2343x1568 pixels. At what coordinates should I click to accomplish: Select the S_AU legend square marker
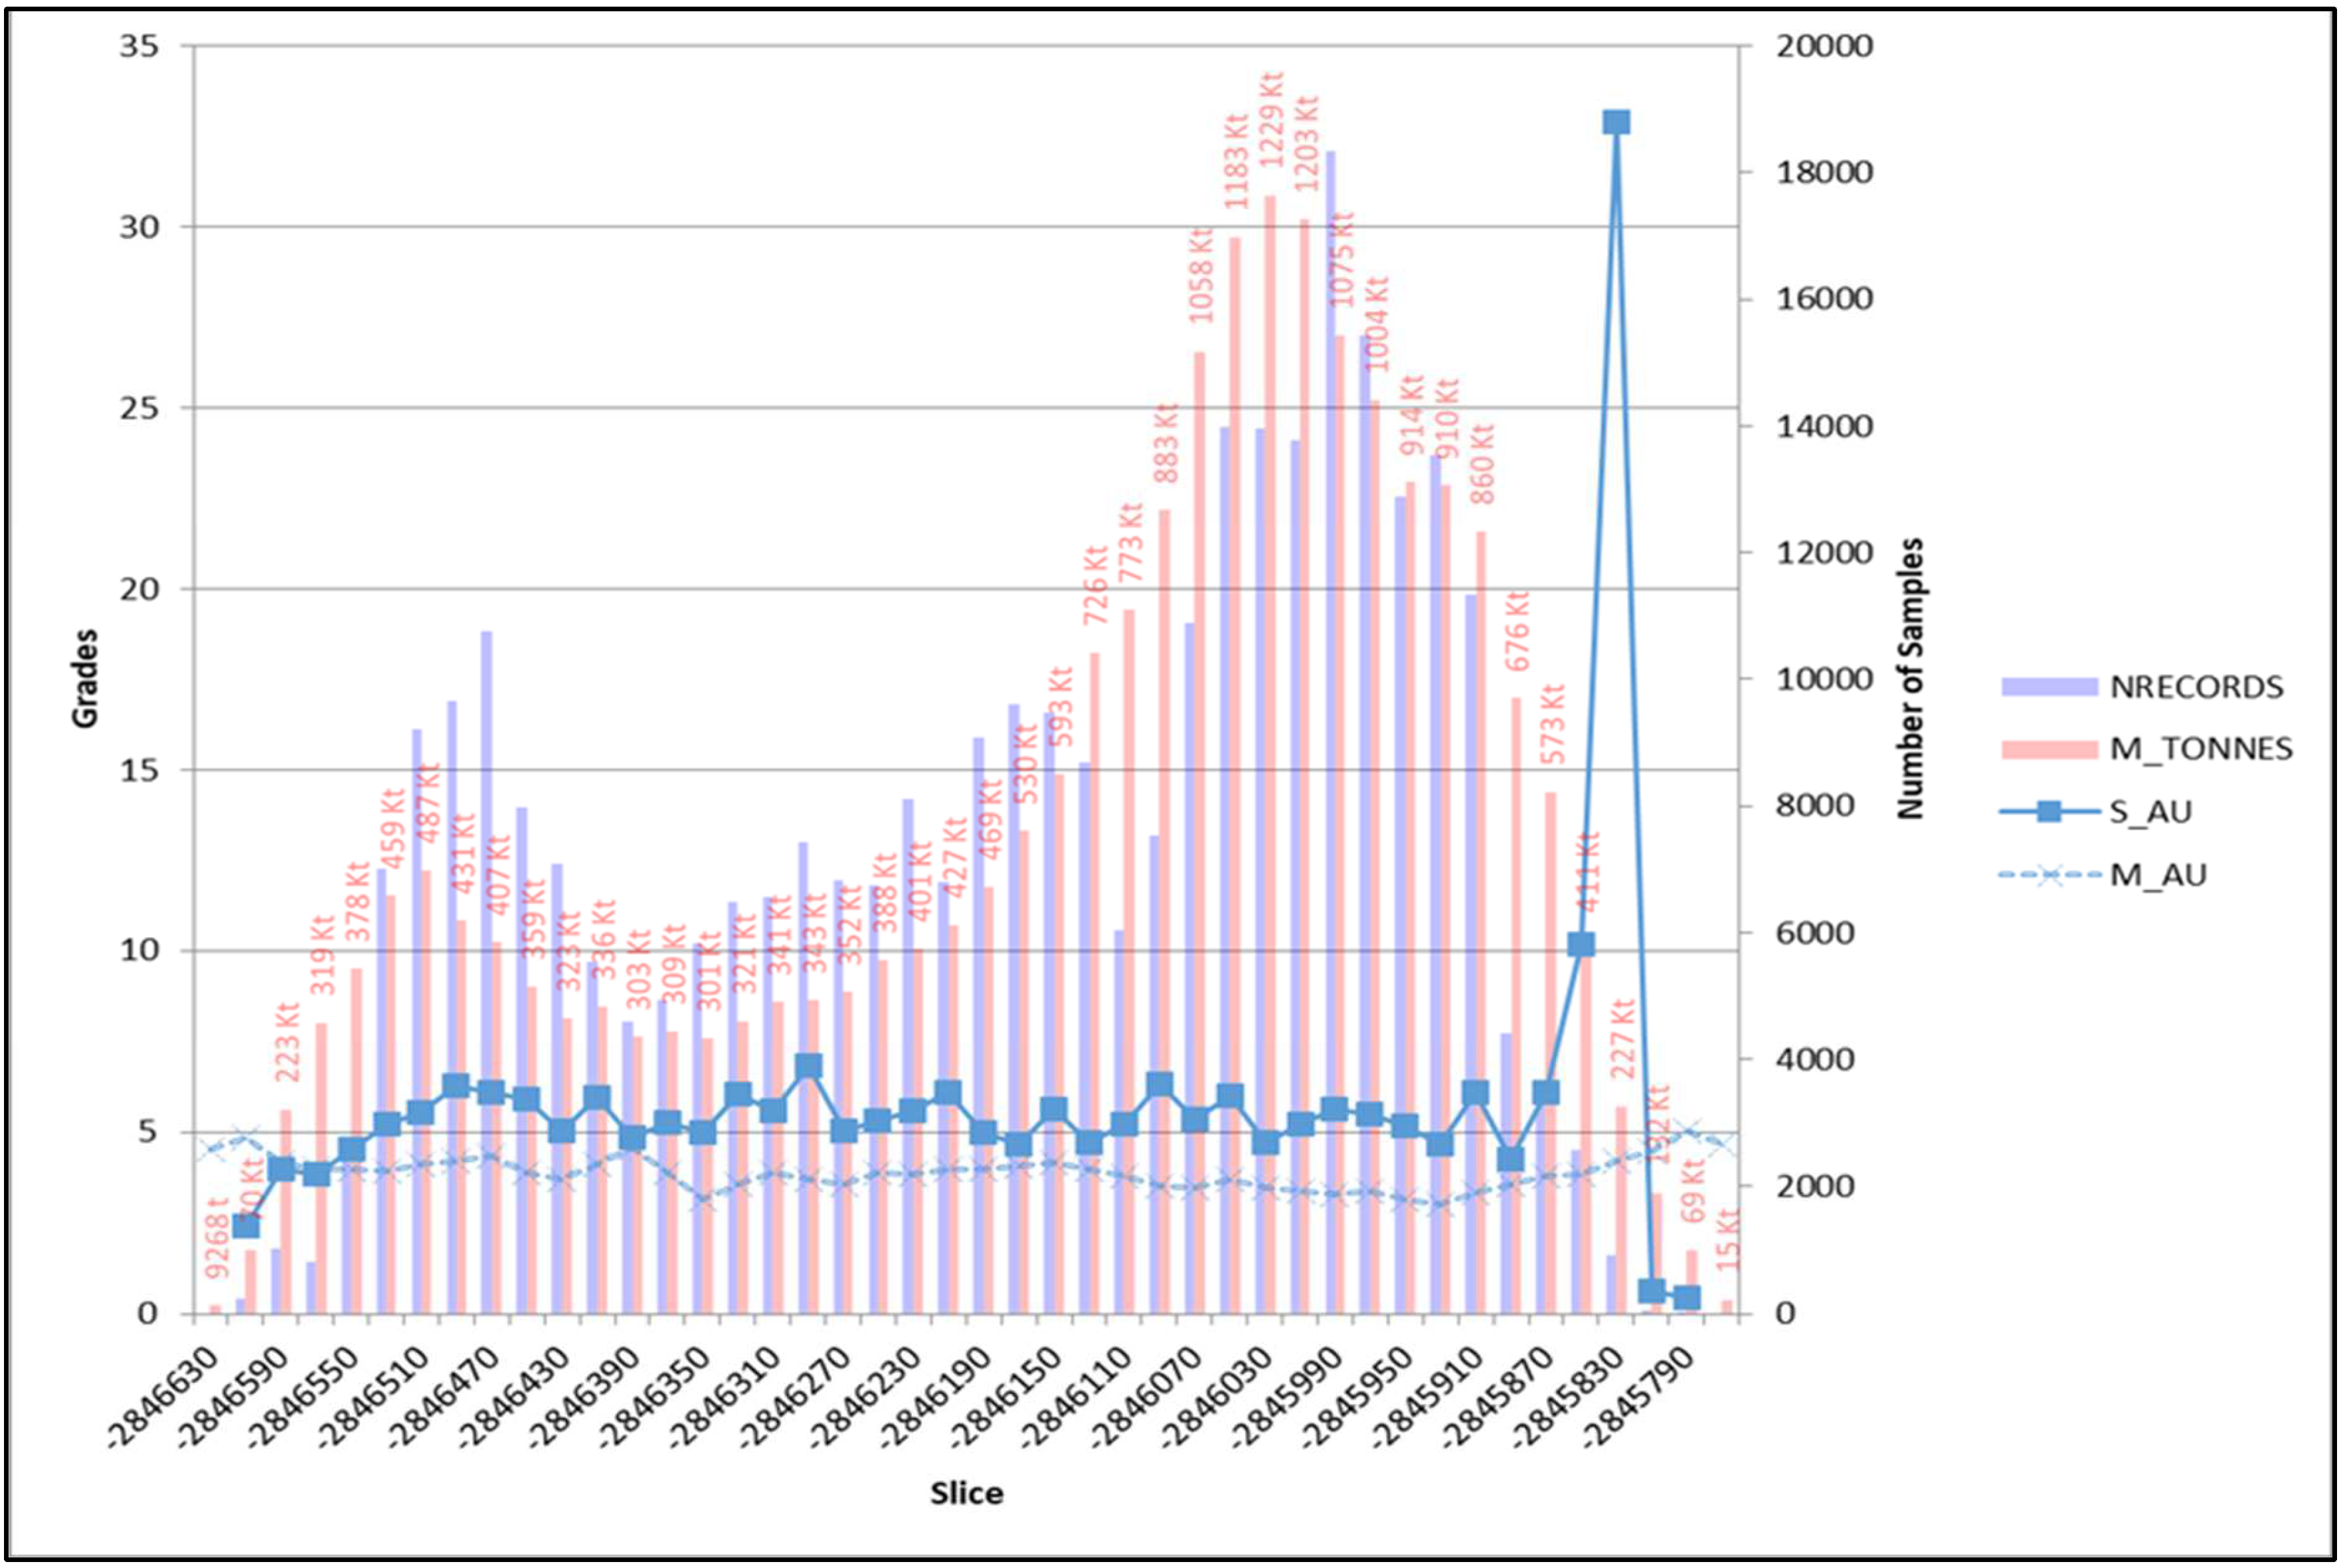tap(2049, 812)
